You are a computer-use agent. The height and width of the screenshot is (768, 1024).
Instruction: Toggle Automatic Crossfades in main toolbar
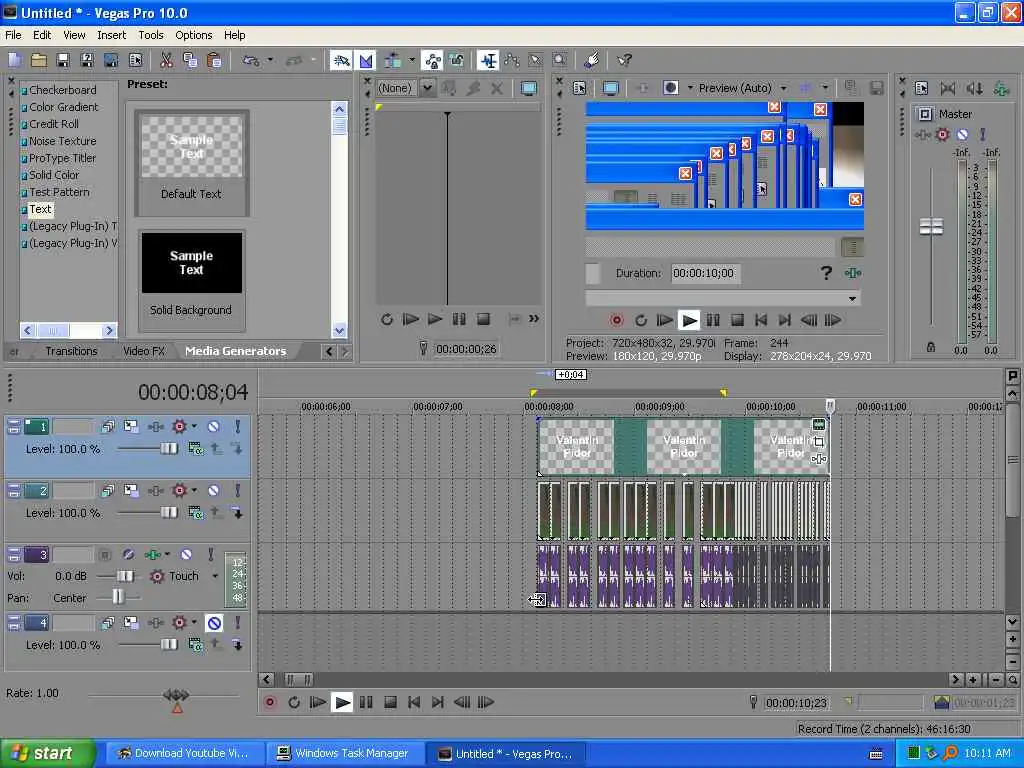click(366, 61)
